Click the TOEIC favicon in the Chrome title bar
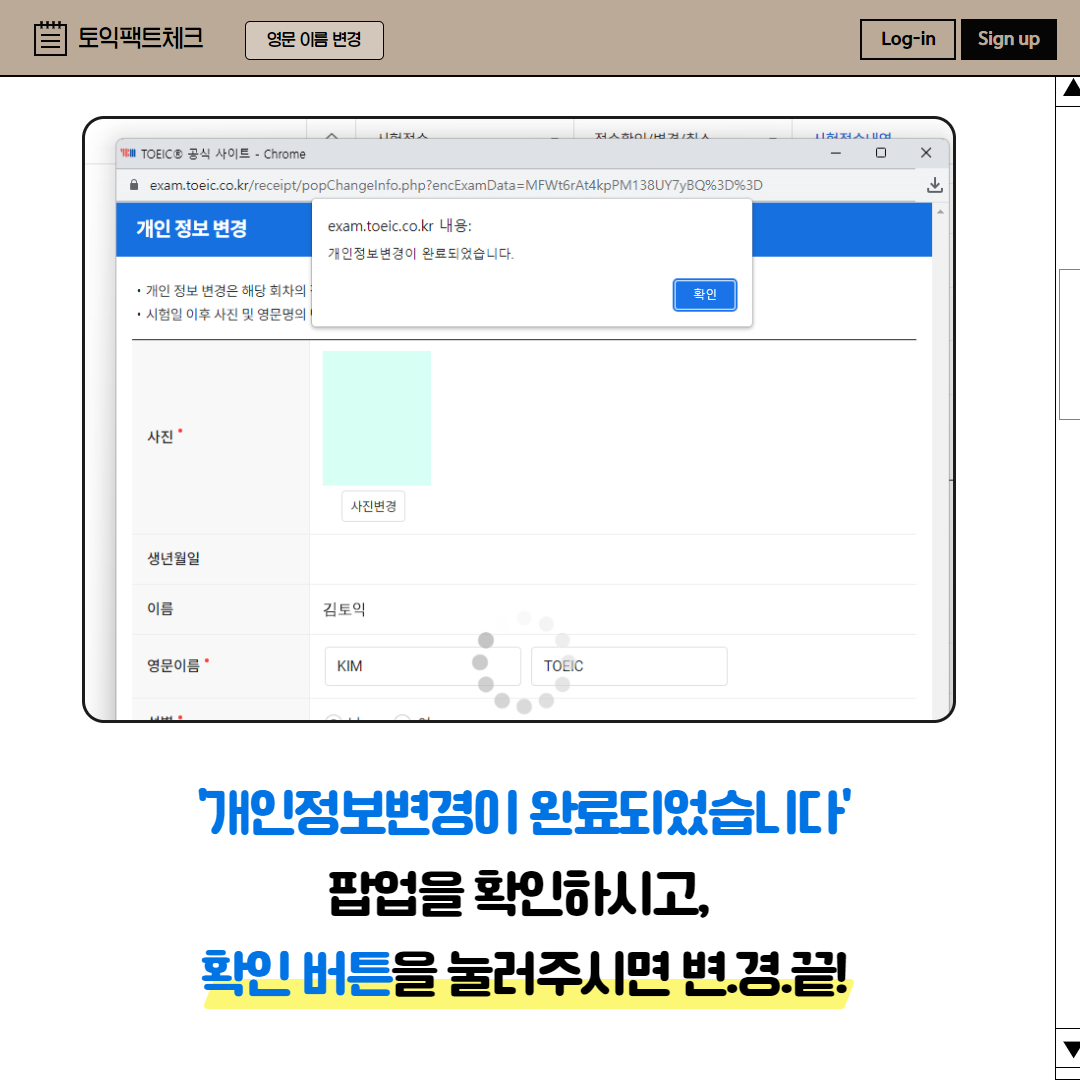The width and height of the screenshot is (1080, 1080). coord(128,153)
